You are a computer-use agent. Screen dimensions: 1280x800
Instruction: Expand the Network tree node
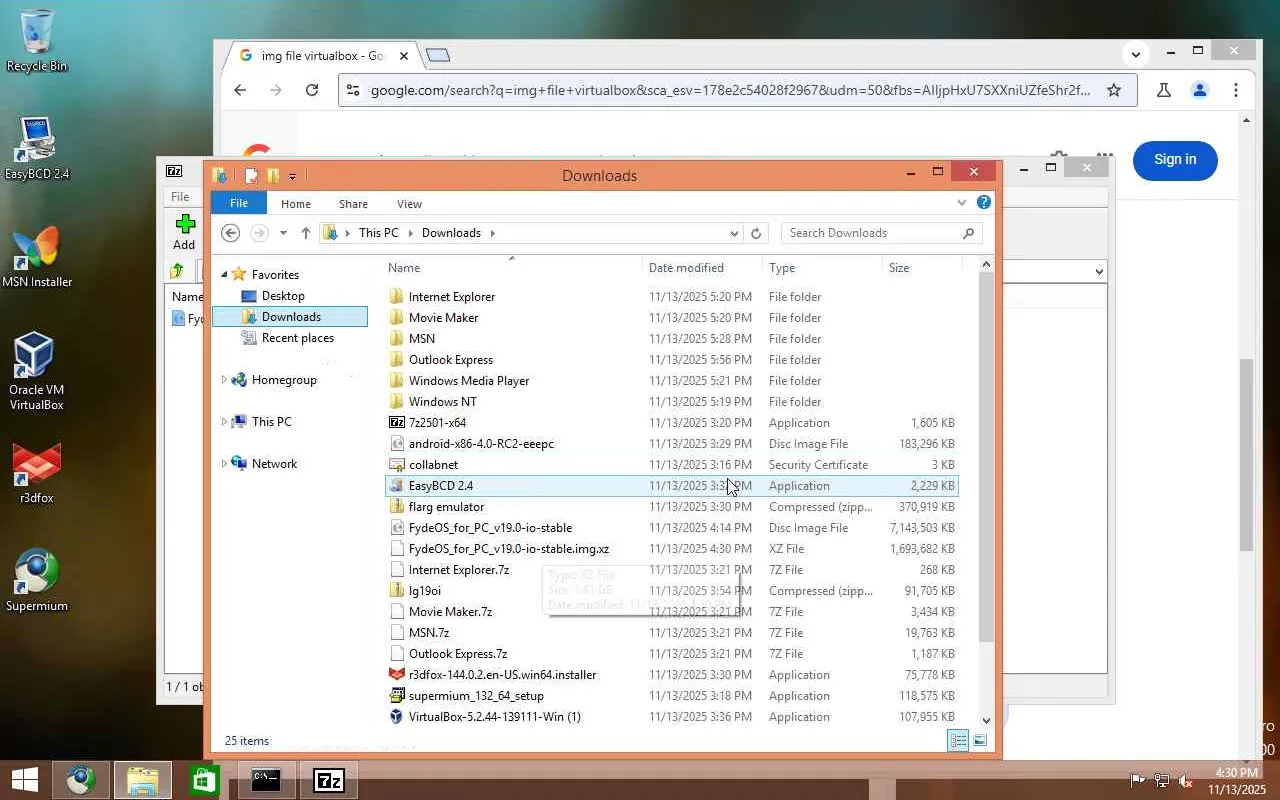224,464
